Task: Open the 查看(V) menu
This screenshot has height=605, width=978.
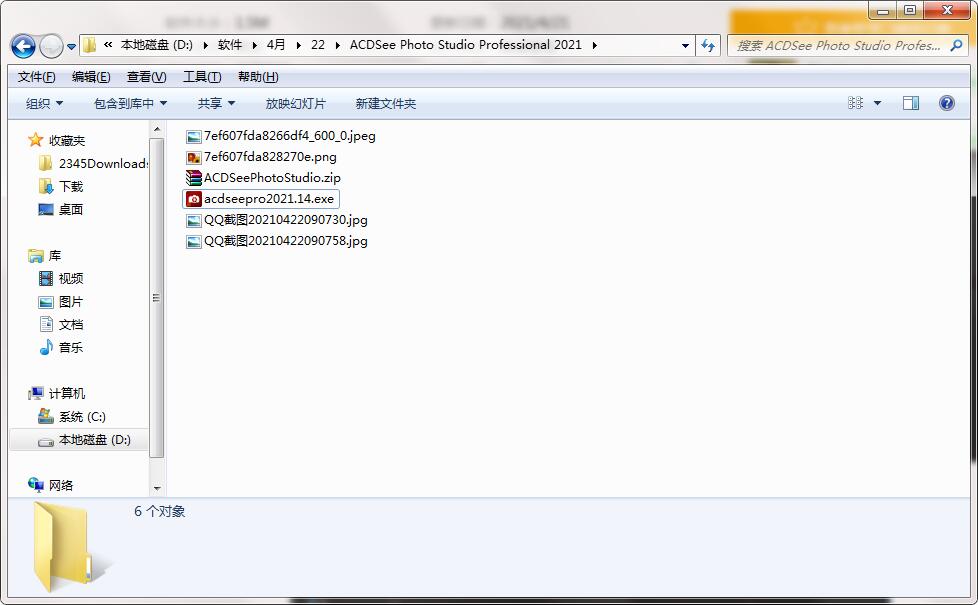Action: pyautogui.click(x=147, y=77)
